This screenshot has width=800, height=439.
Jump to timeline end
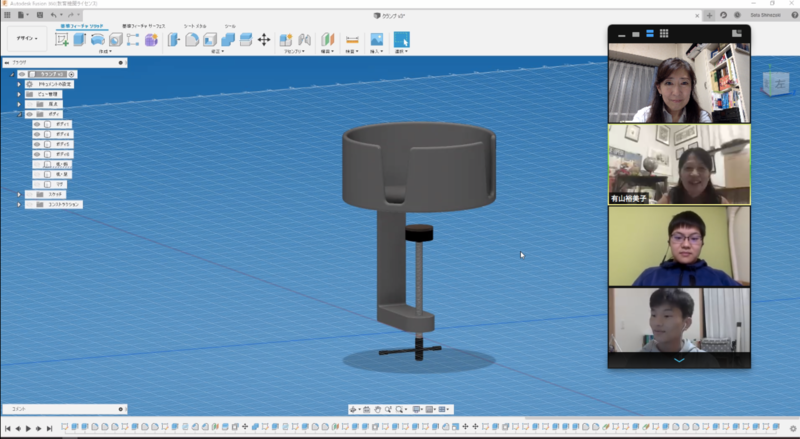(x=49, y=429)
